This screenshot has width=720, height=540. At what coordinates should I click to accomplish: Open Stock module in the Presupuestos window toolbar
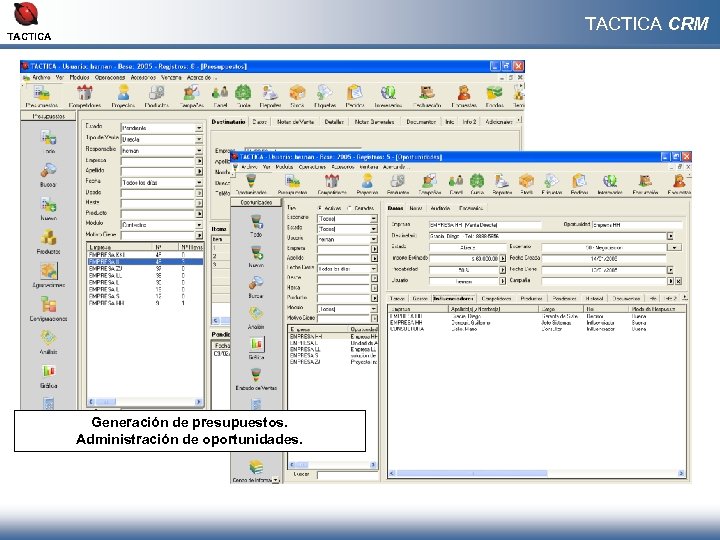(x=297, y=96)
